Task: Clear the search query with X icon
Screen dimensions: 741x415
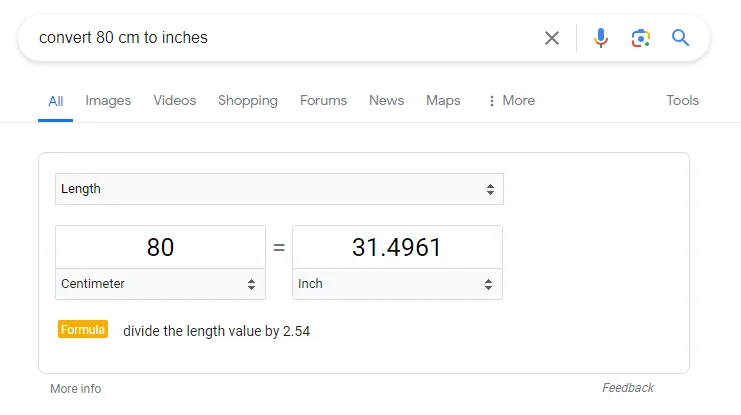Action: point(552,38)
